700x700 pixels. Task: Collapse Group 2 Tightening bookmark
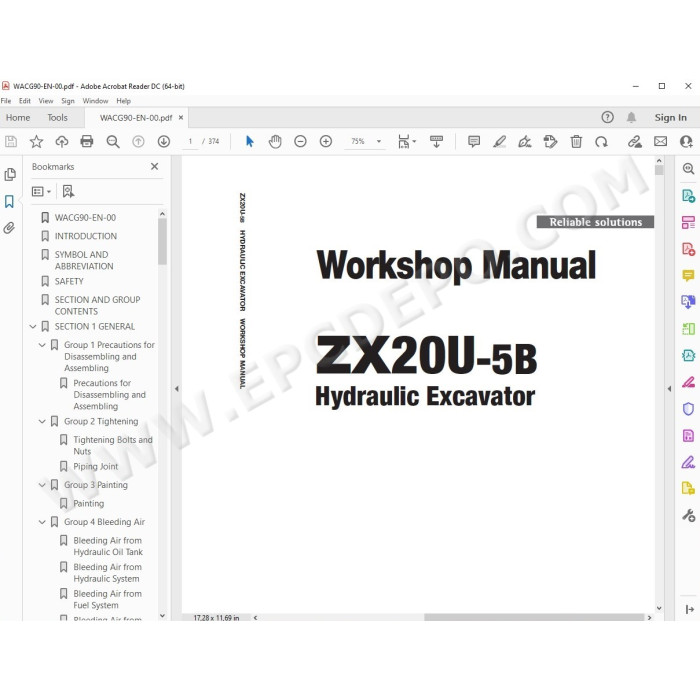coord(42,421)
